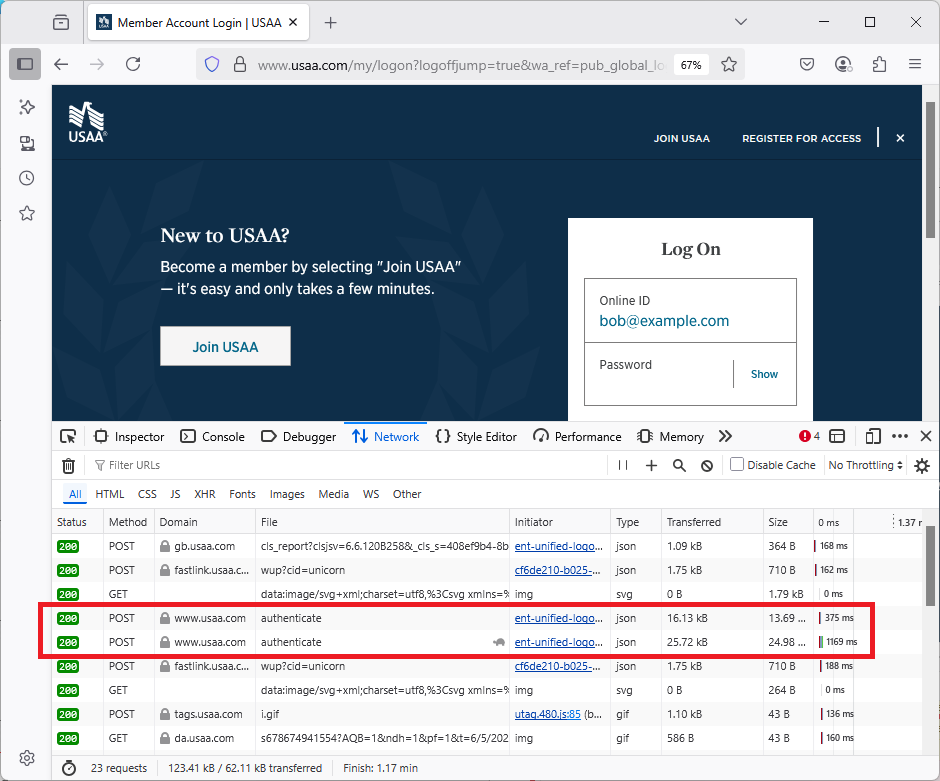Screen dimensions: 940x781
Task: Open a new browser tab
Action: click(x=330, y=23)
